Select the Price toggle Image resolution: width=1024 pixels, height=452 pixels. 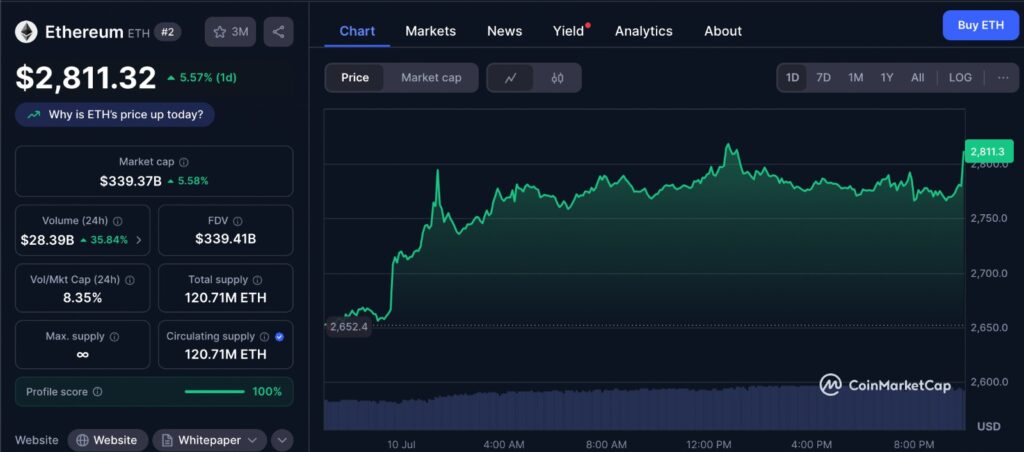click(x=355, y=78)
